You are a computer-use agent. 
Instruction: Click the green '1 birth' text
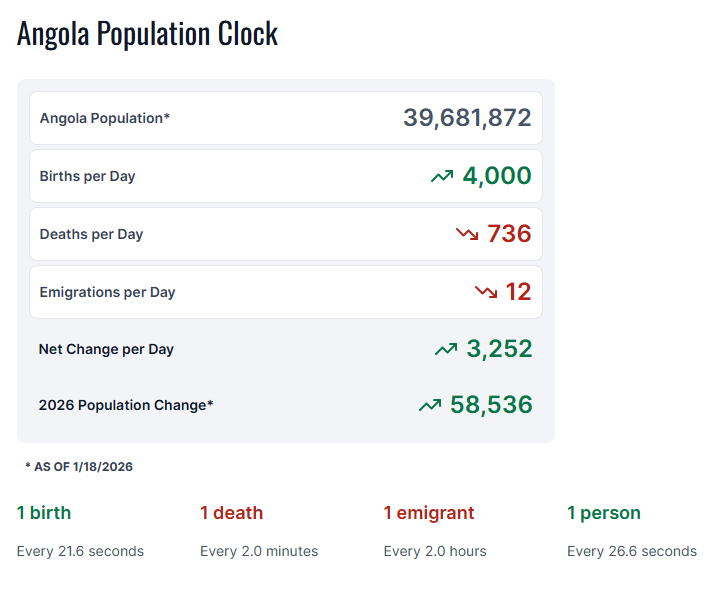pos(44,513)
